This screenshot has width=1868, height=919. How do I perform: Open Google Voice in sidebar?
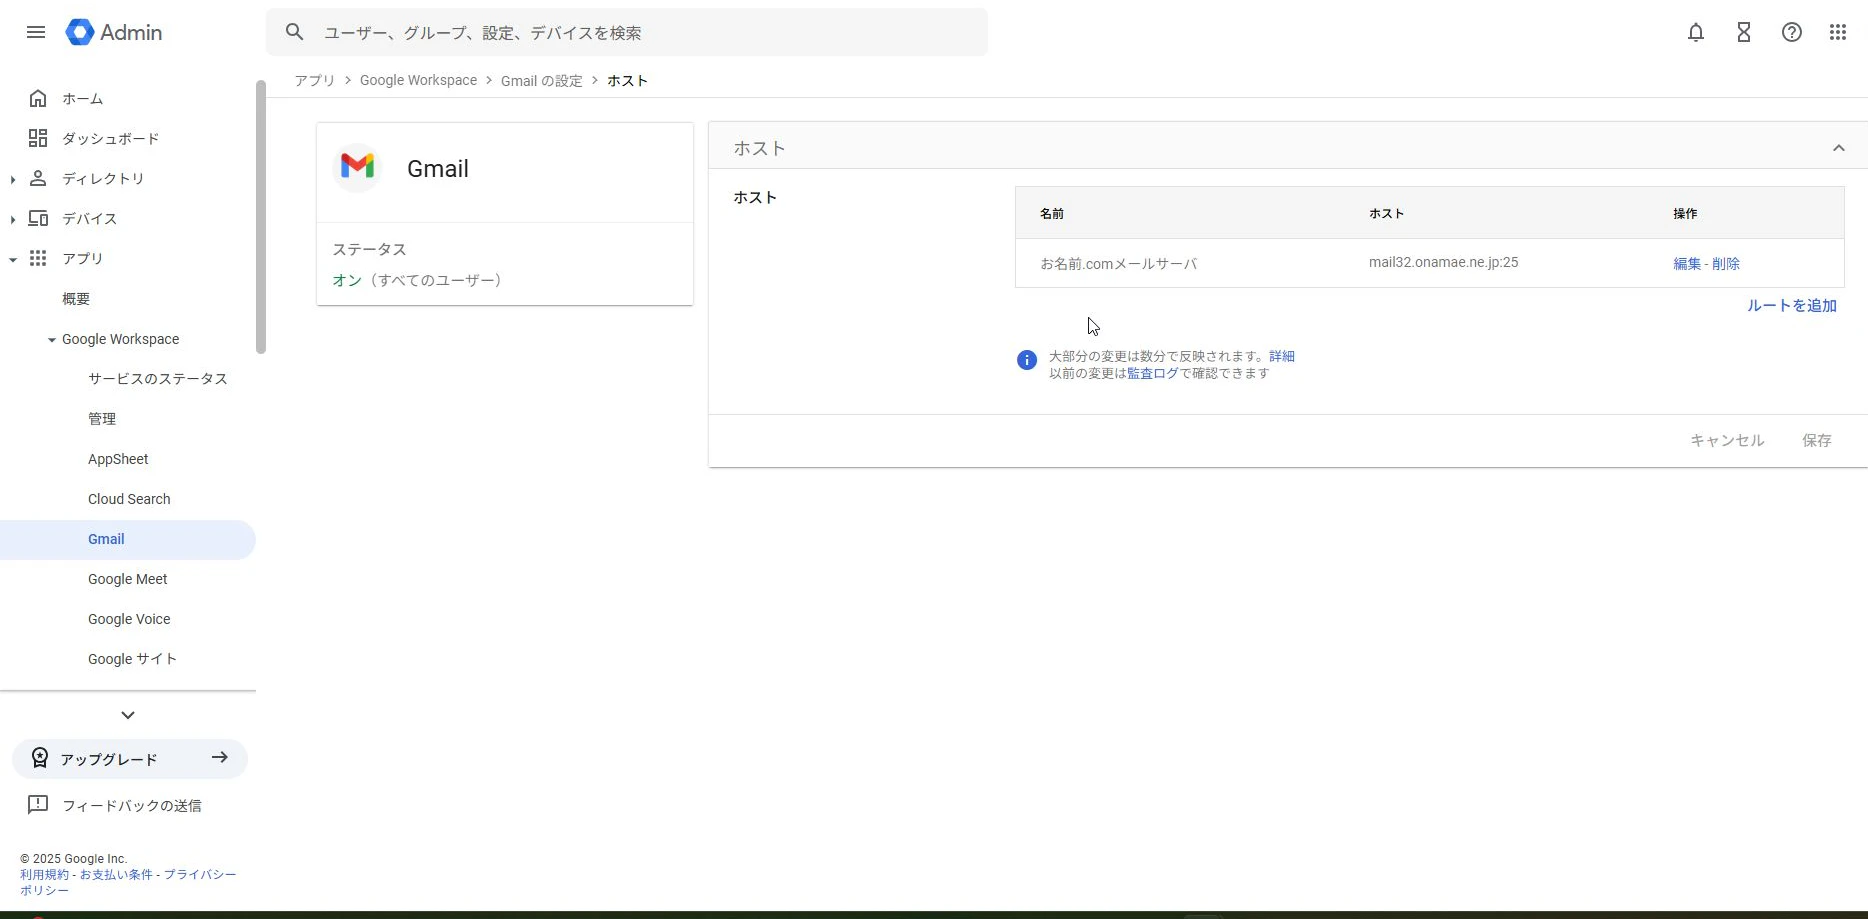coord(128,619)
